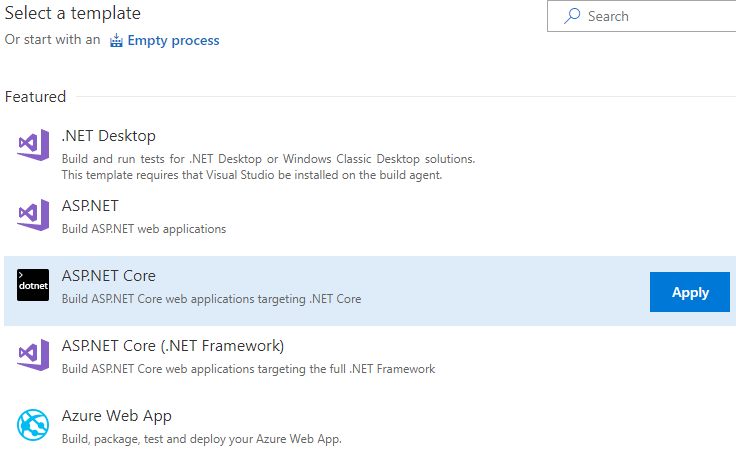
Task: Click the Empty process icon
Action: [x=117, y=41]
